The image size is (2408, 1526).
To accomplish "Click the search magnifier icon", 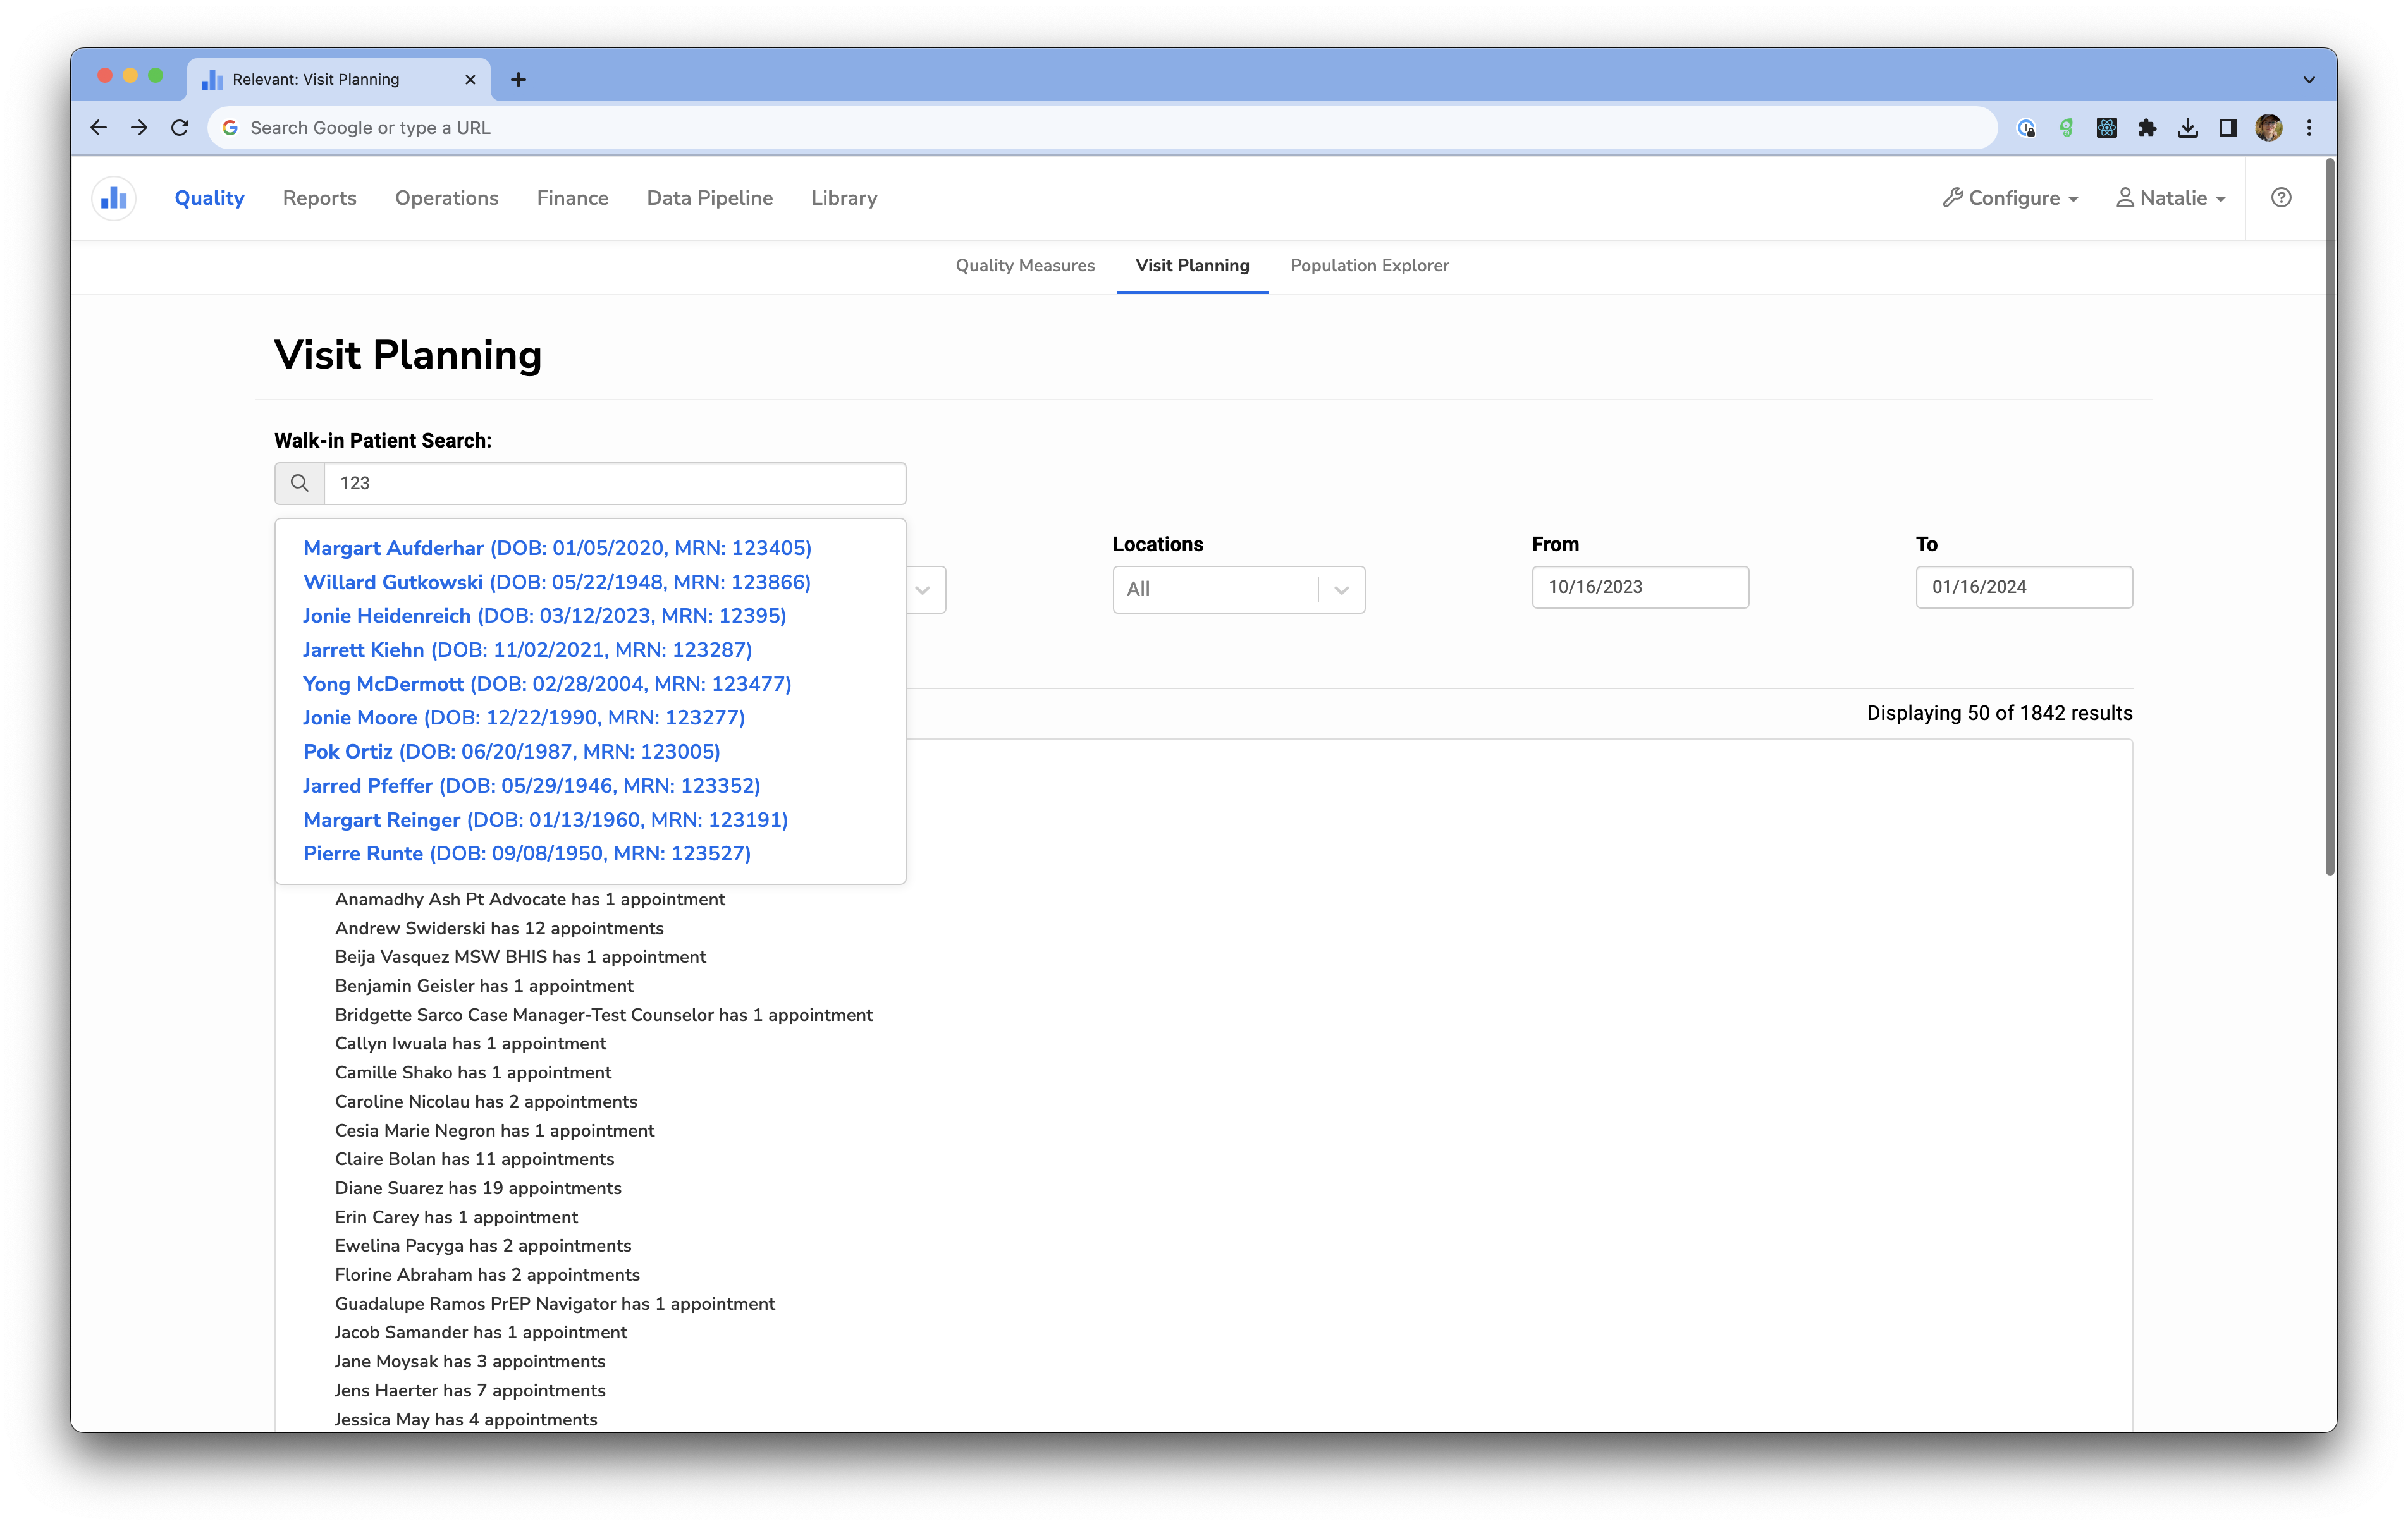I will [299, 483].
